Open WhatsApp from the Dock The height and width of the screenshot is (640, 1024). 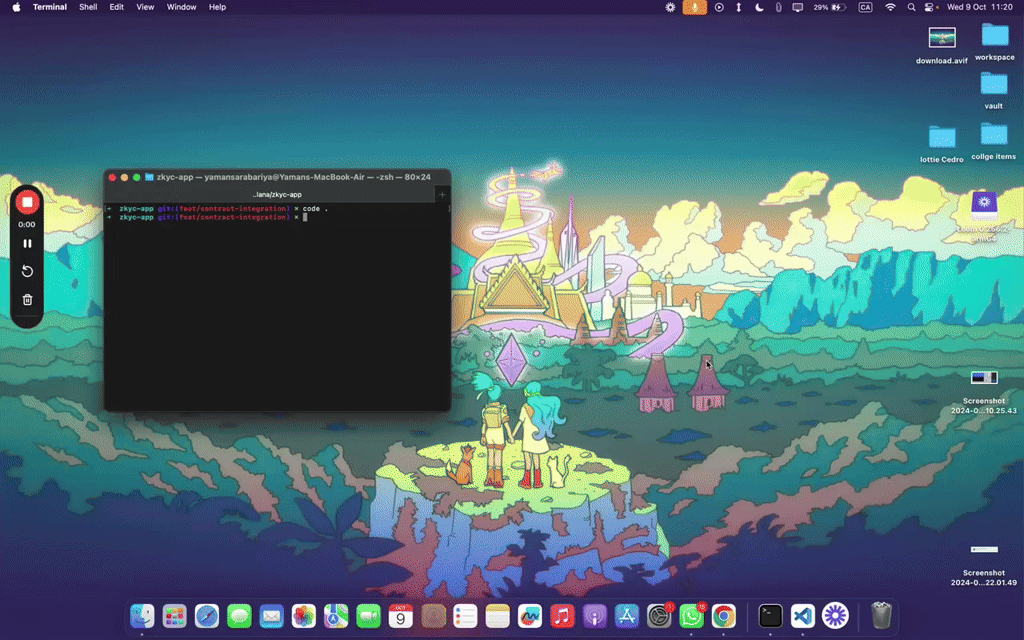692,615
